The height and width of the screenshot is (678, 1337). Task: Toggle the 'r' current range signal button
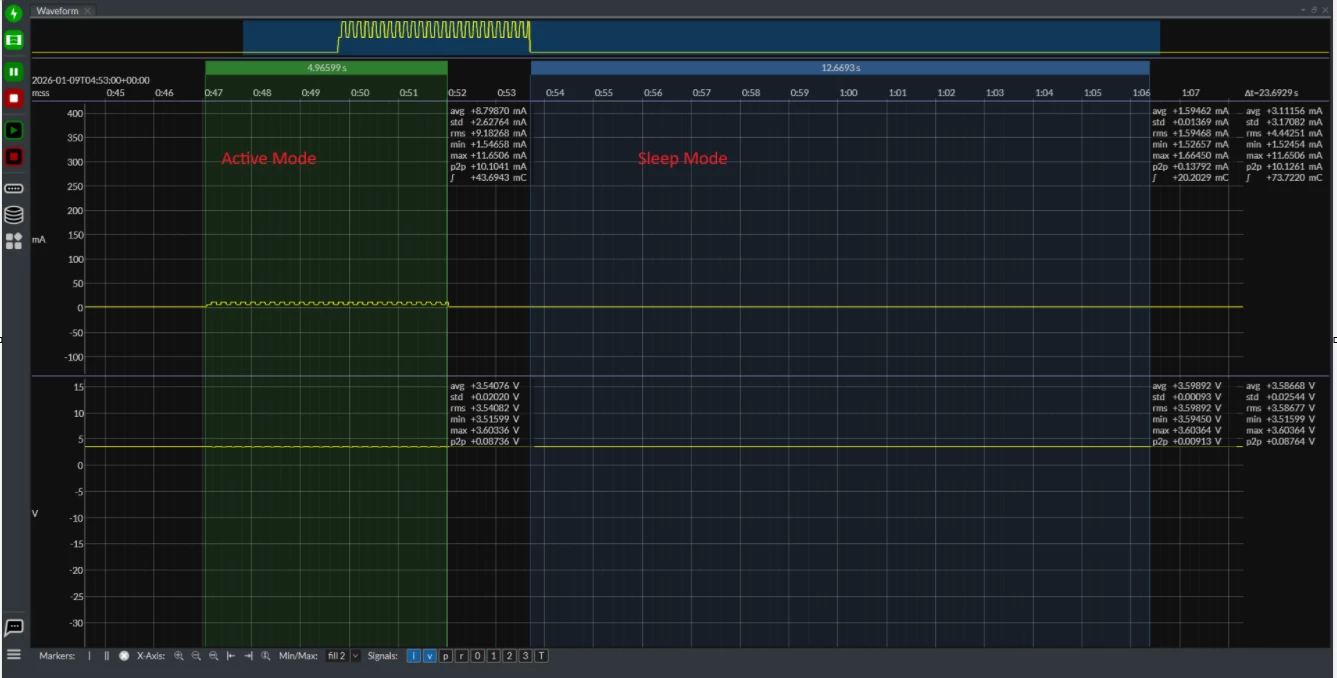click(461, 656)
